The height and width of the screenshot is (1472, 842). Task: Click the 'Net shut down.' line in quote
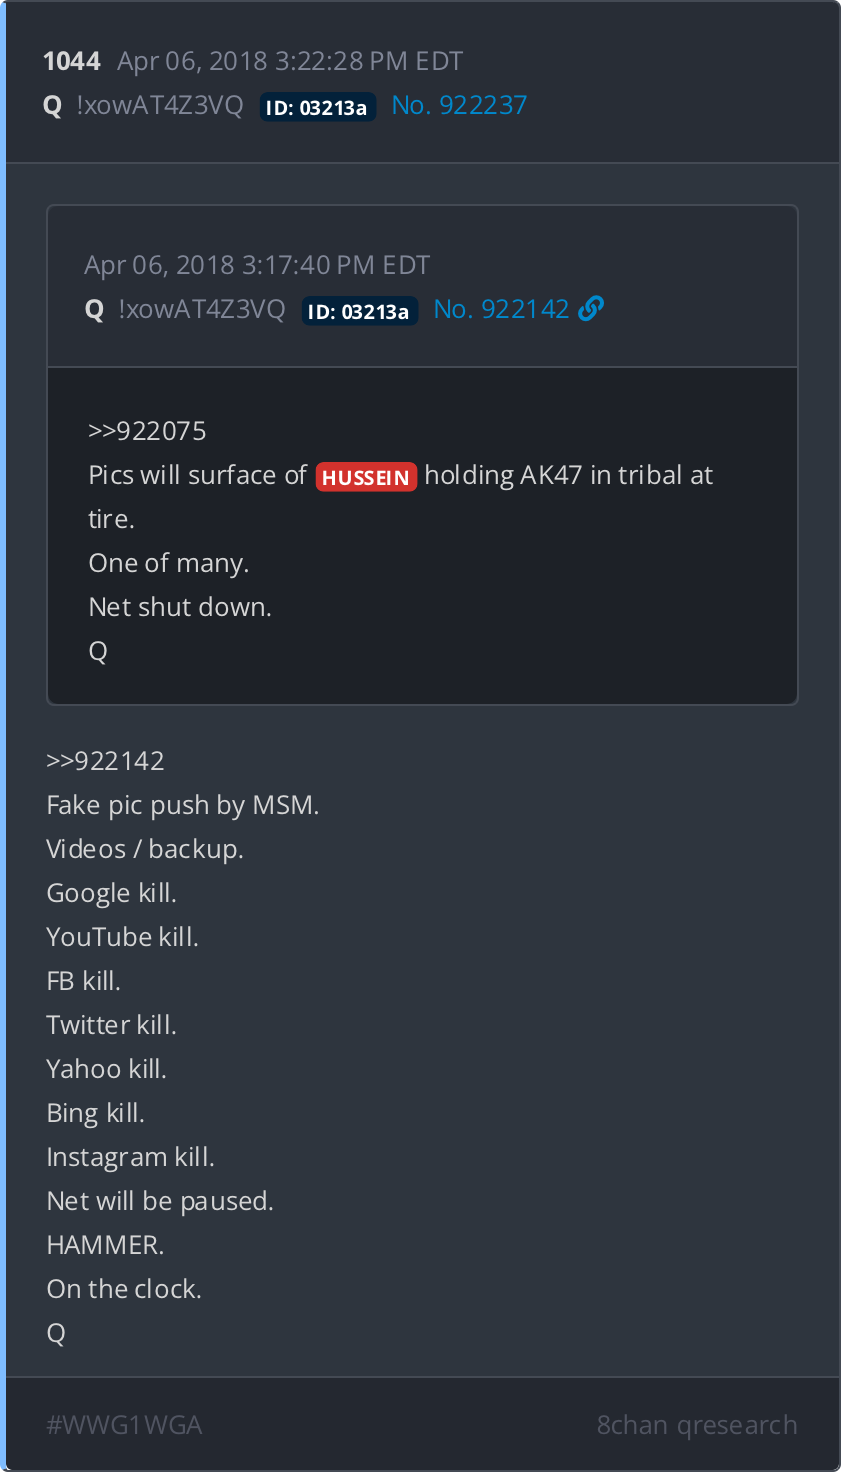[x=180, y=607]
